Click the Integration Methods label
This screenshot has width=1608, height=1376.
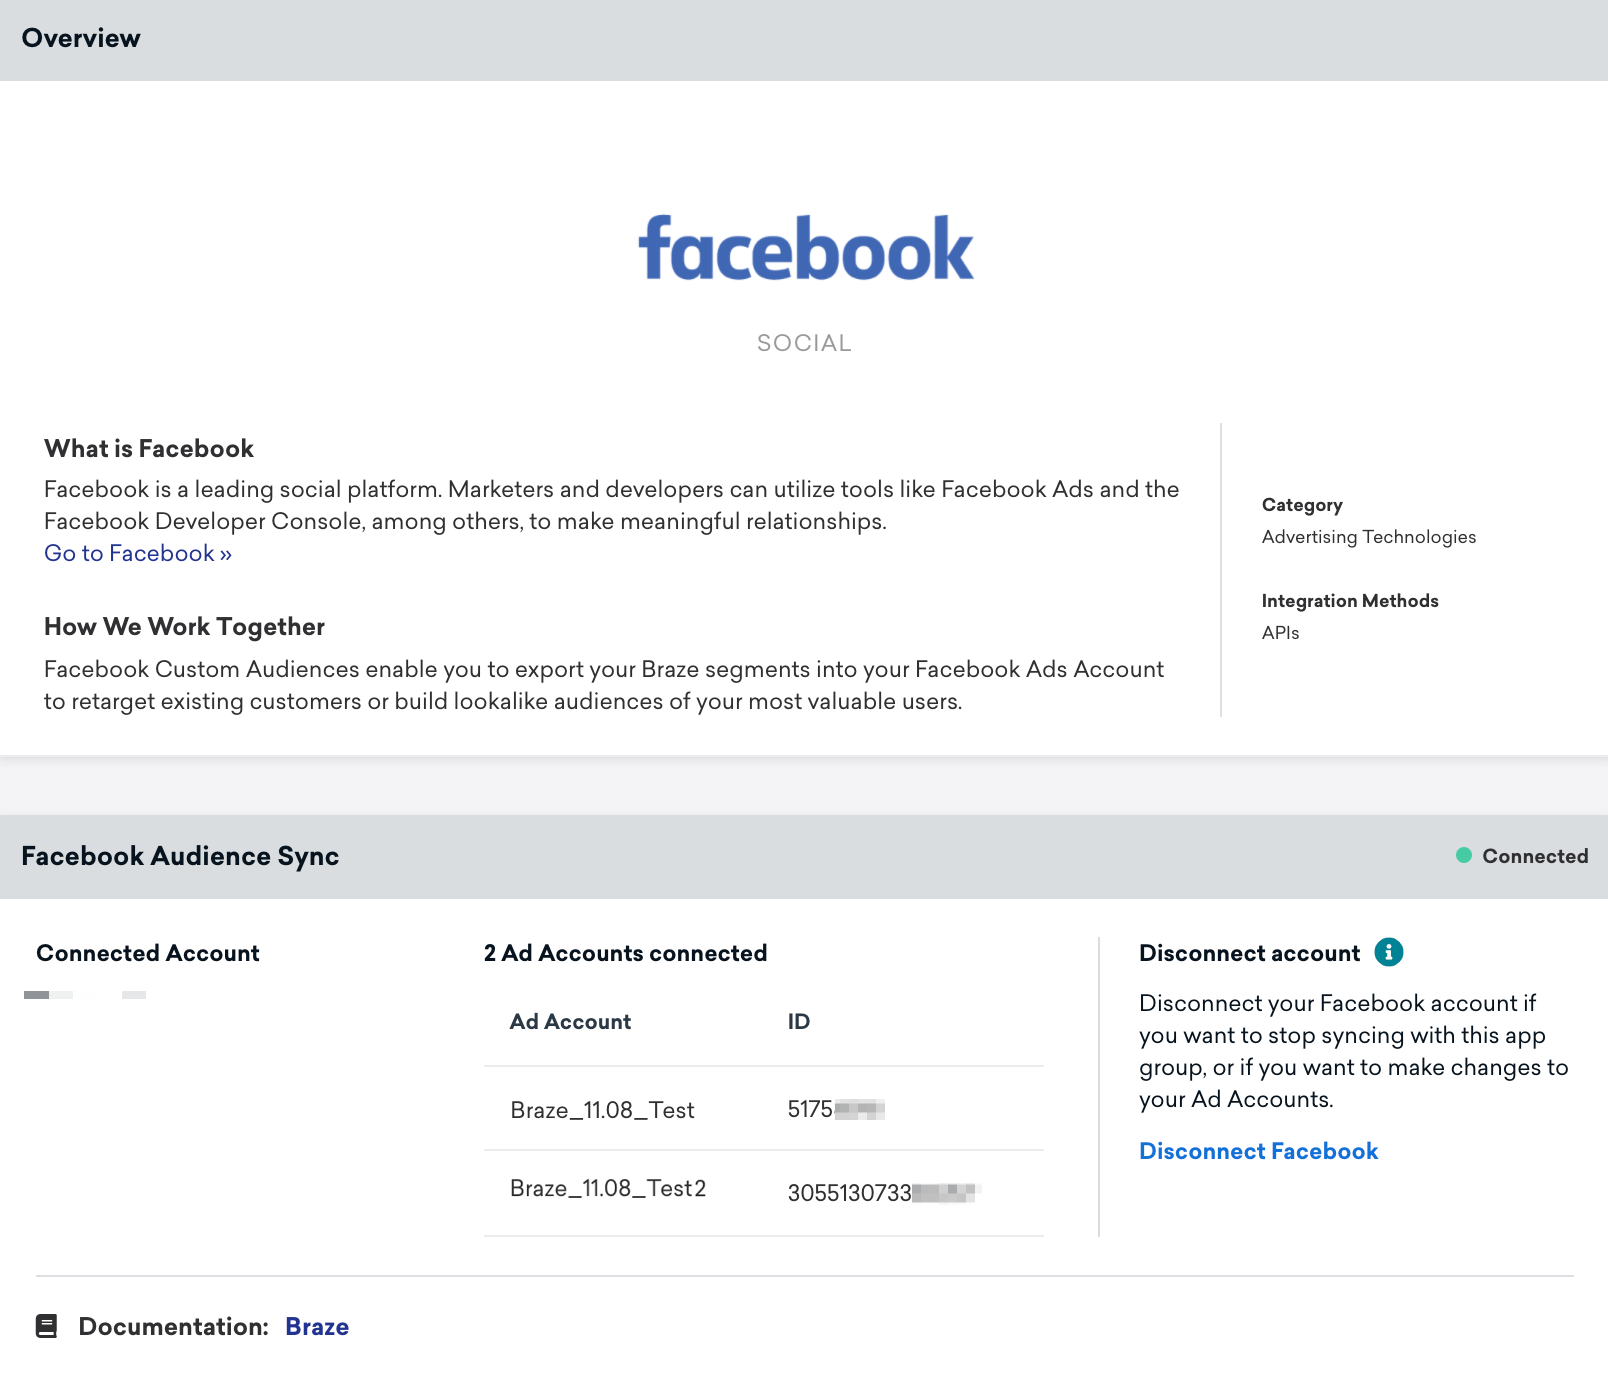(x=1349, y=601)
